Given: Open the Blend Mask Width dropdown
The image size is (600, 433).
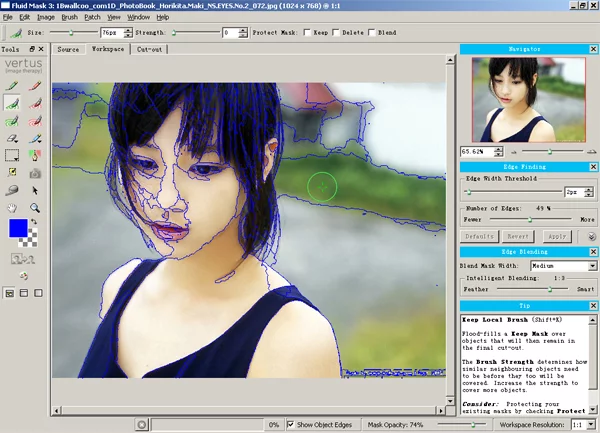Looking at the screenshot, I should pyautogui.click(x=563, y=265).
